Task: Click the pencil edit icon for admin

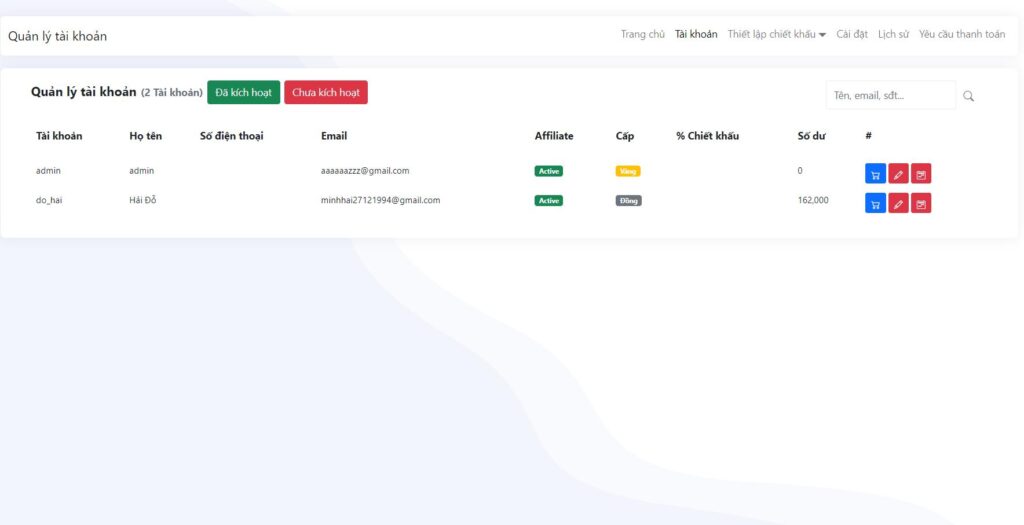Action: pyautogui.click(x=898, y=173)
